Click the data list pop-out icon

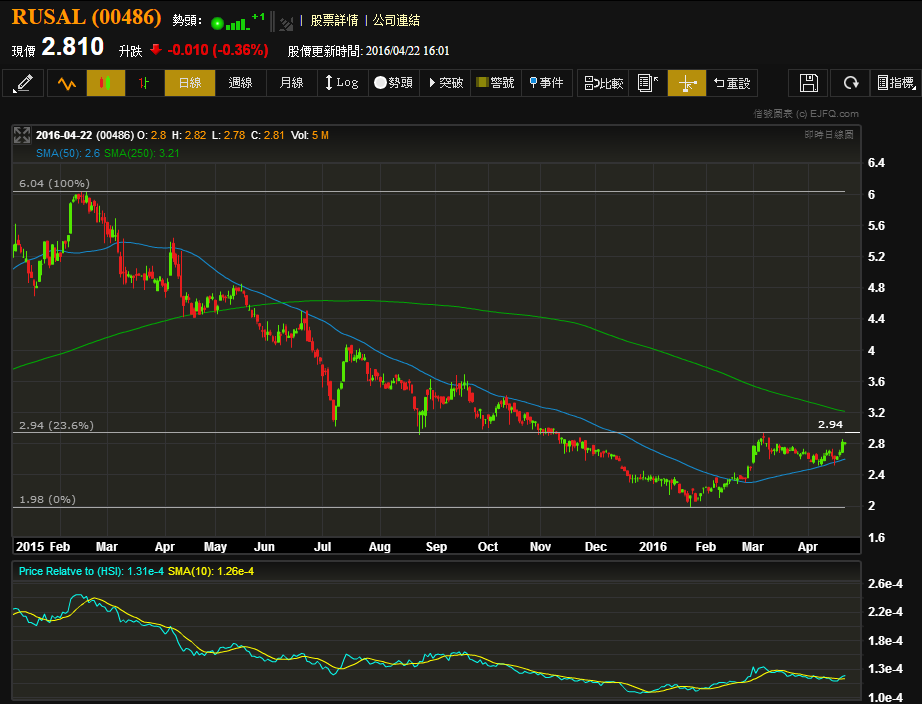(647, 83)
